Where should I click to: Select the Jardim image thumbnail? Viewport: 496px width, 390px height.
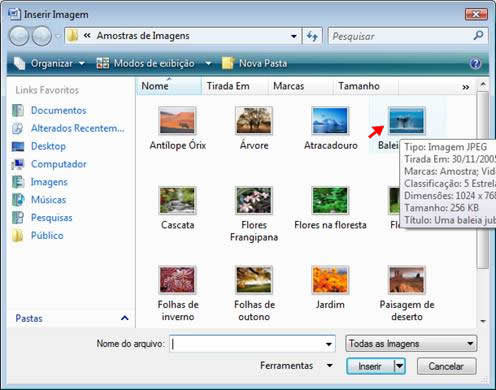click(330, 280)
